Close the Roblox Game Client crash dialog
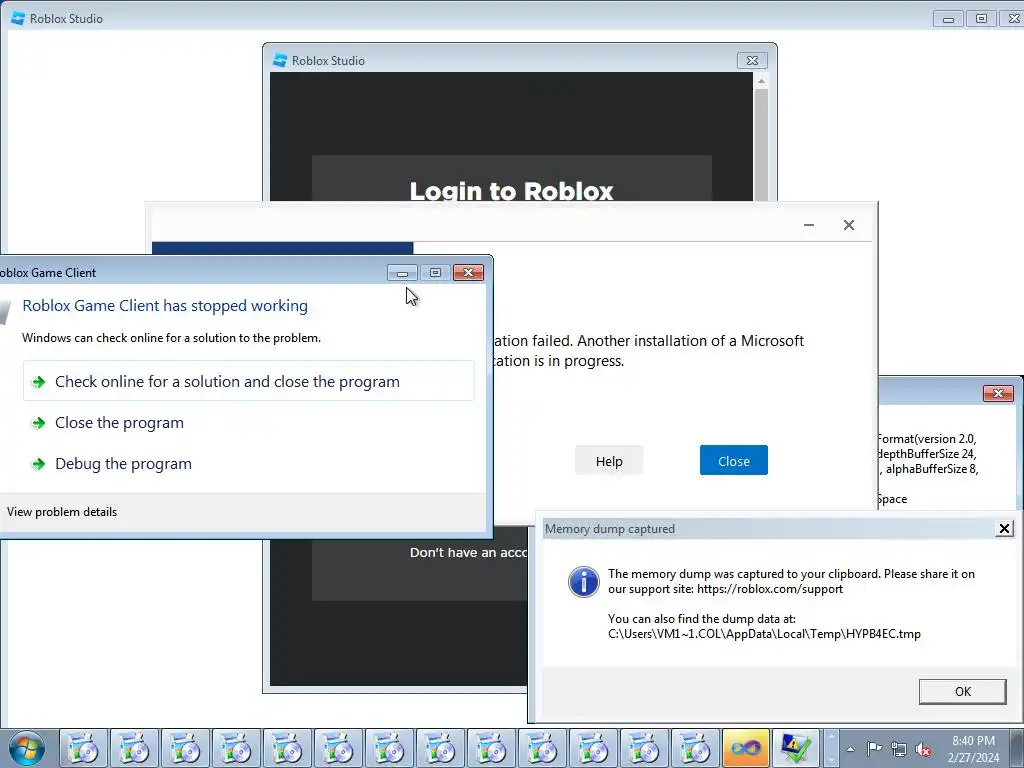 coord(469,272)
